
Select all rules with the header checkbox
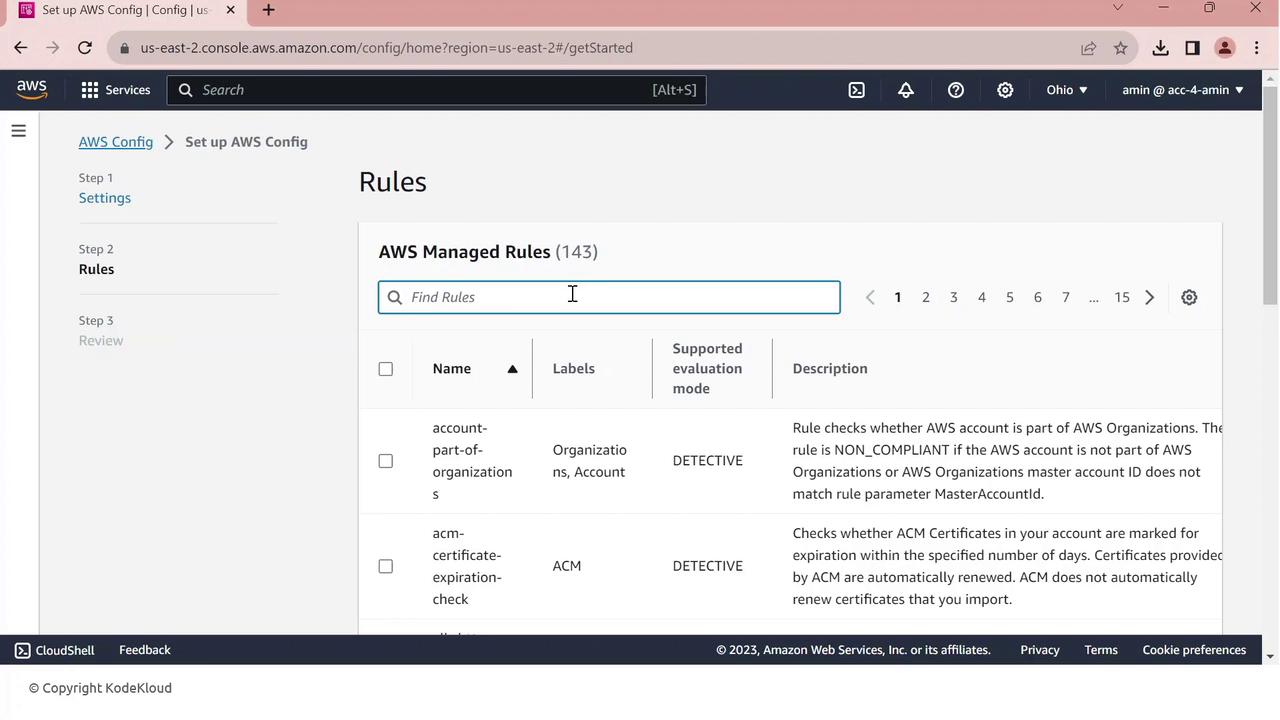tap(386, 369)
